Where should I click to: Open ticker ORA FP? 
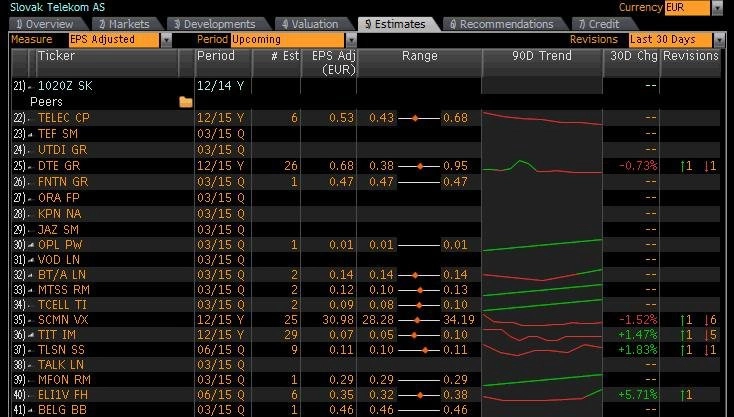(59, 198)
